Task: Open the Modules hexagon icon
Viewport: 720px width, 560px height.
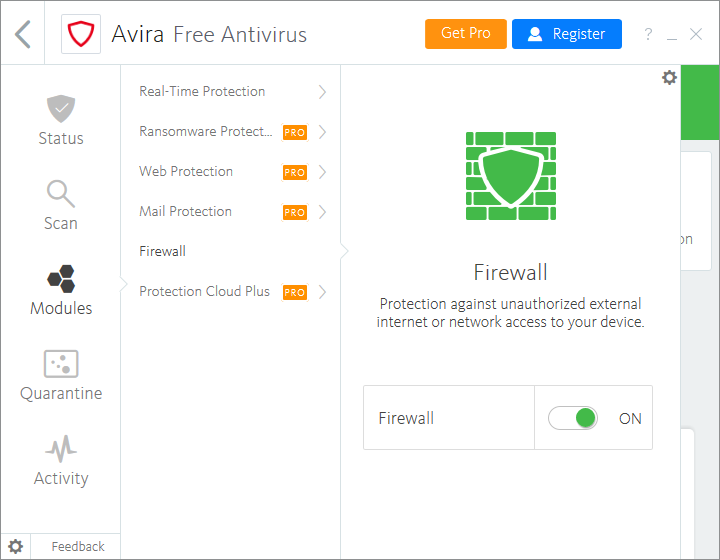Action: click(60, 279)
